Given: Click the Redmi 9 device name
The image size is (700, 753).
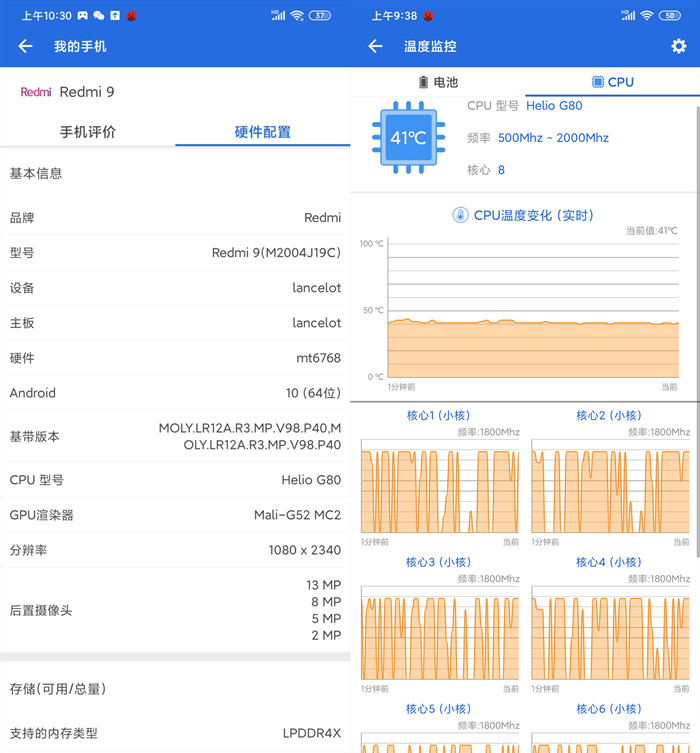Looking at the screenshot, I should click(x=87, y=92).
